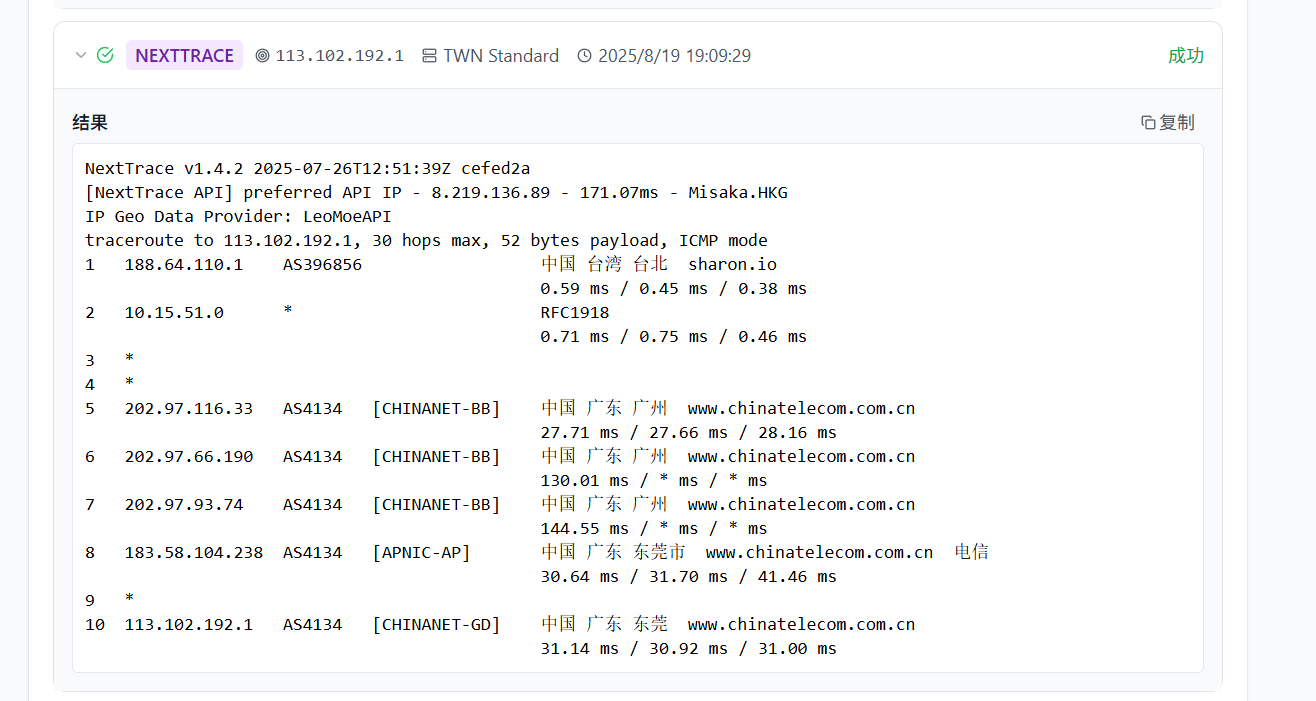Click the sharon.io hostname in hop 1
Image resolution: width=1316 pixels, height=701 pixels.
coord(732,264)
